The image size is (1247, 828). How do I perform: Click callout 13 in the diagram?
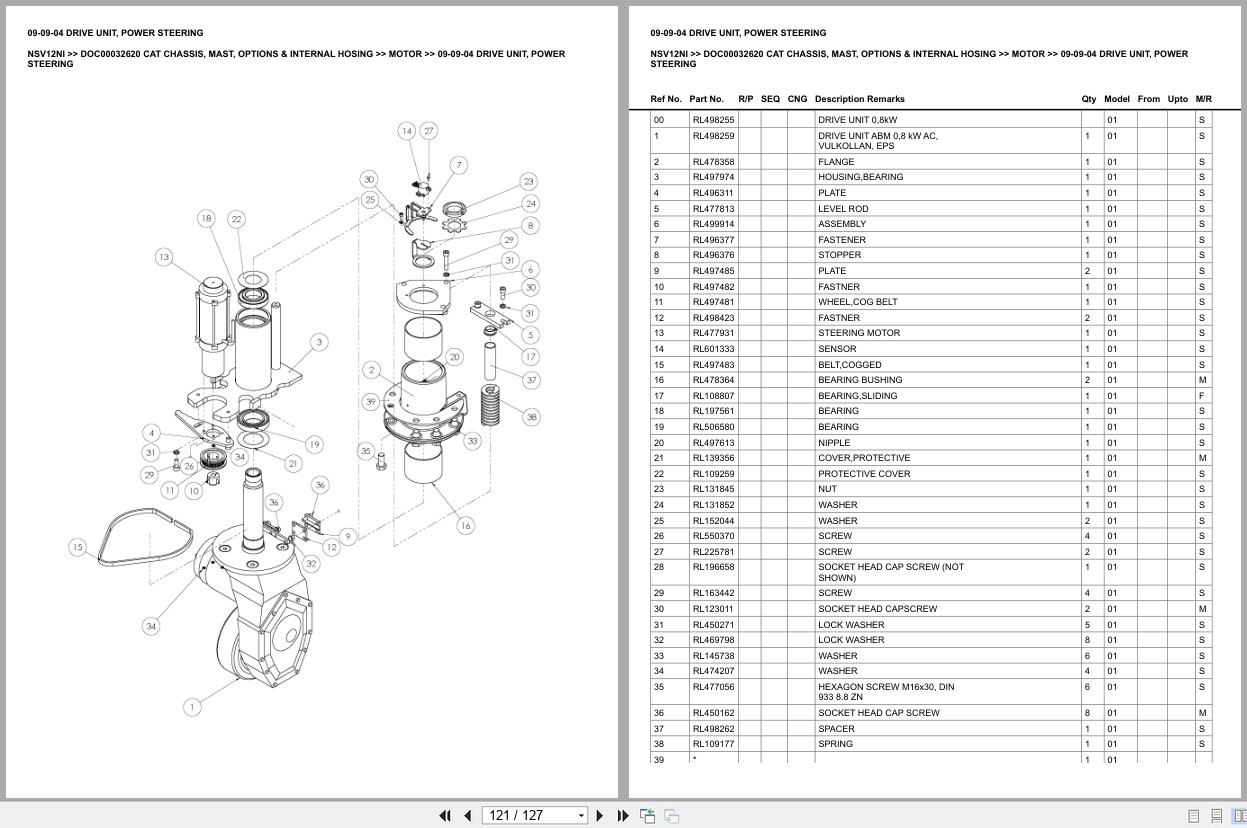coord(163,257)
